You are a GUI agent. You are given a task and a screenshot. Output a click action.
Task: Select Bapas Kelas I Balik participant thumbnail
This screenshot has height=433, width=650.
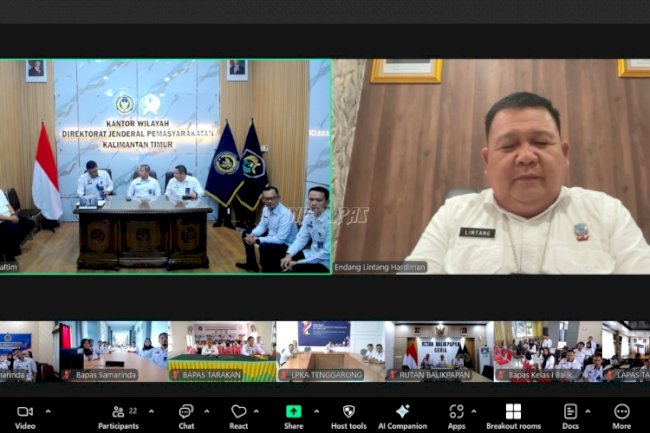point(548,351)
